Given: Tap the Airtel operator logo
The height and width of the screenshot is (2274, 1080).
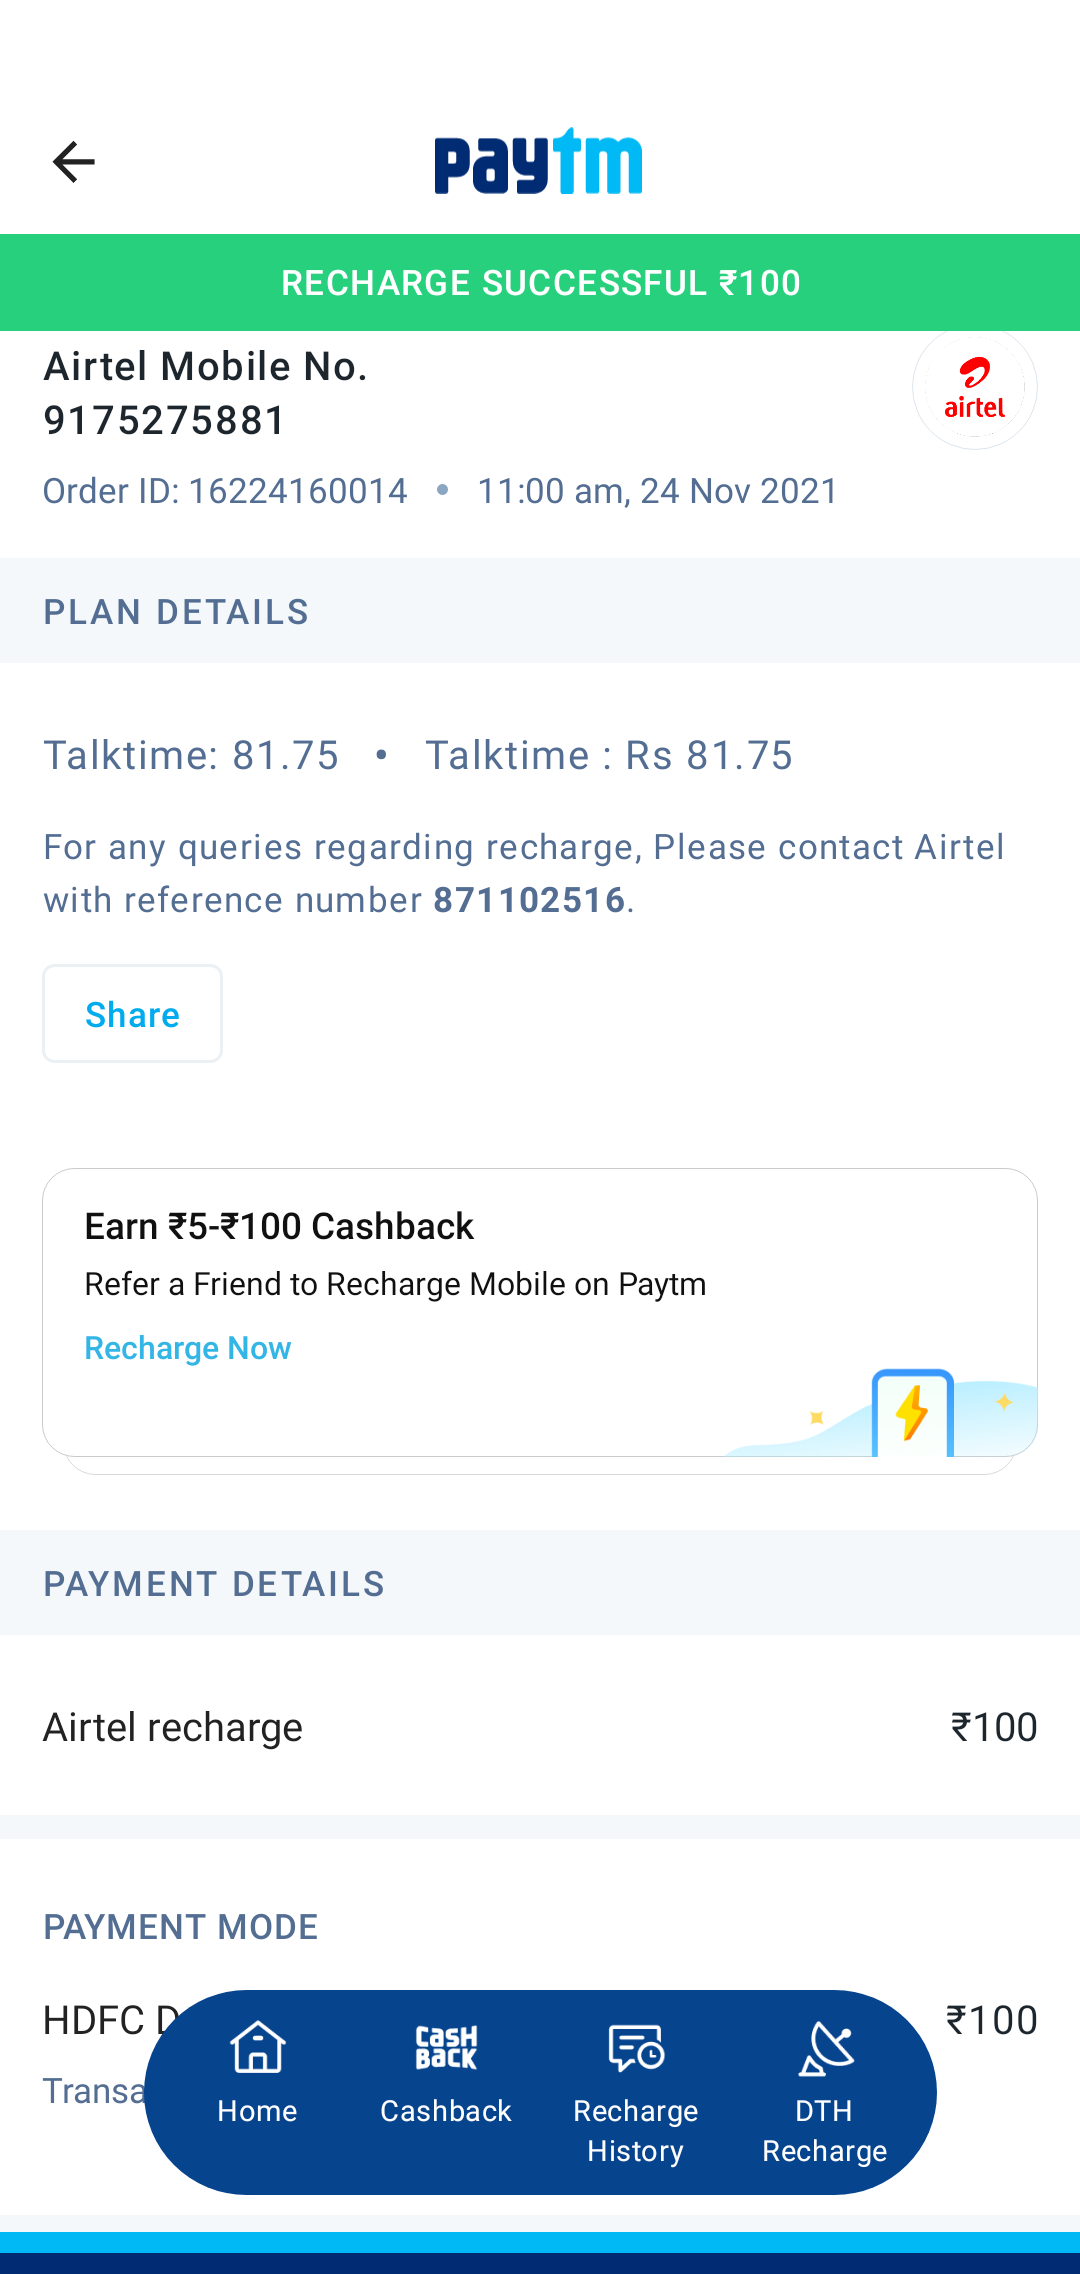Looking at the screenshot, I should point(974,388).
